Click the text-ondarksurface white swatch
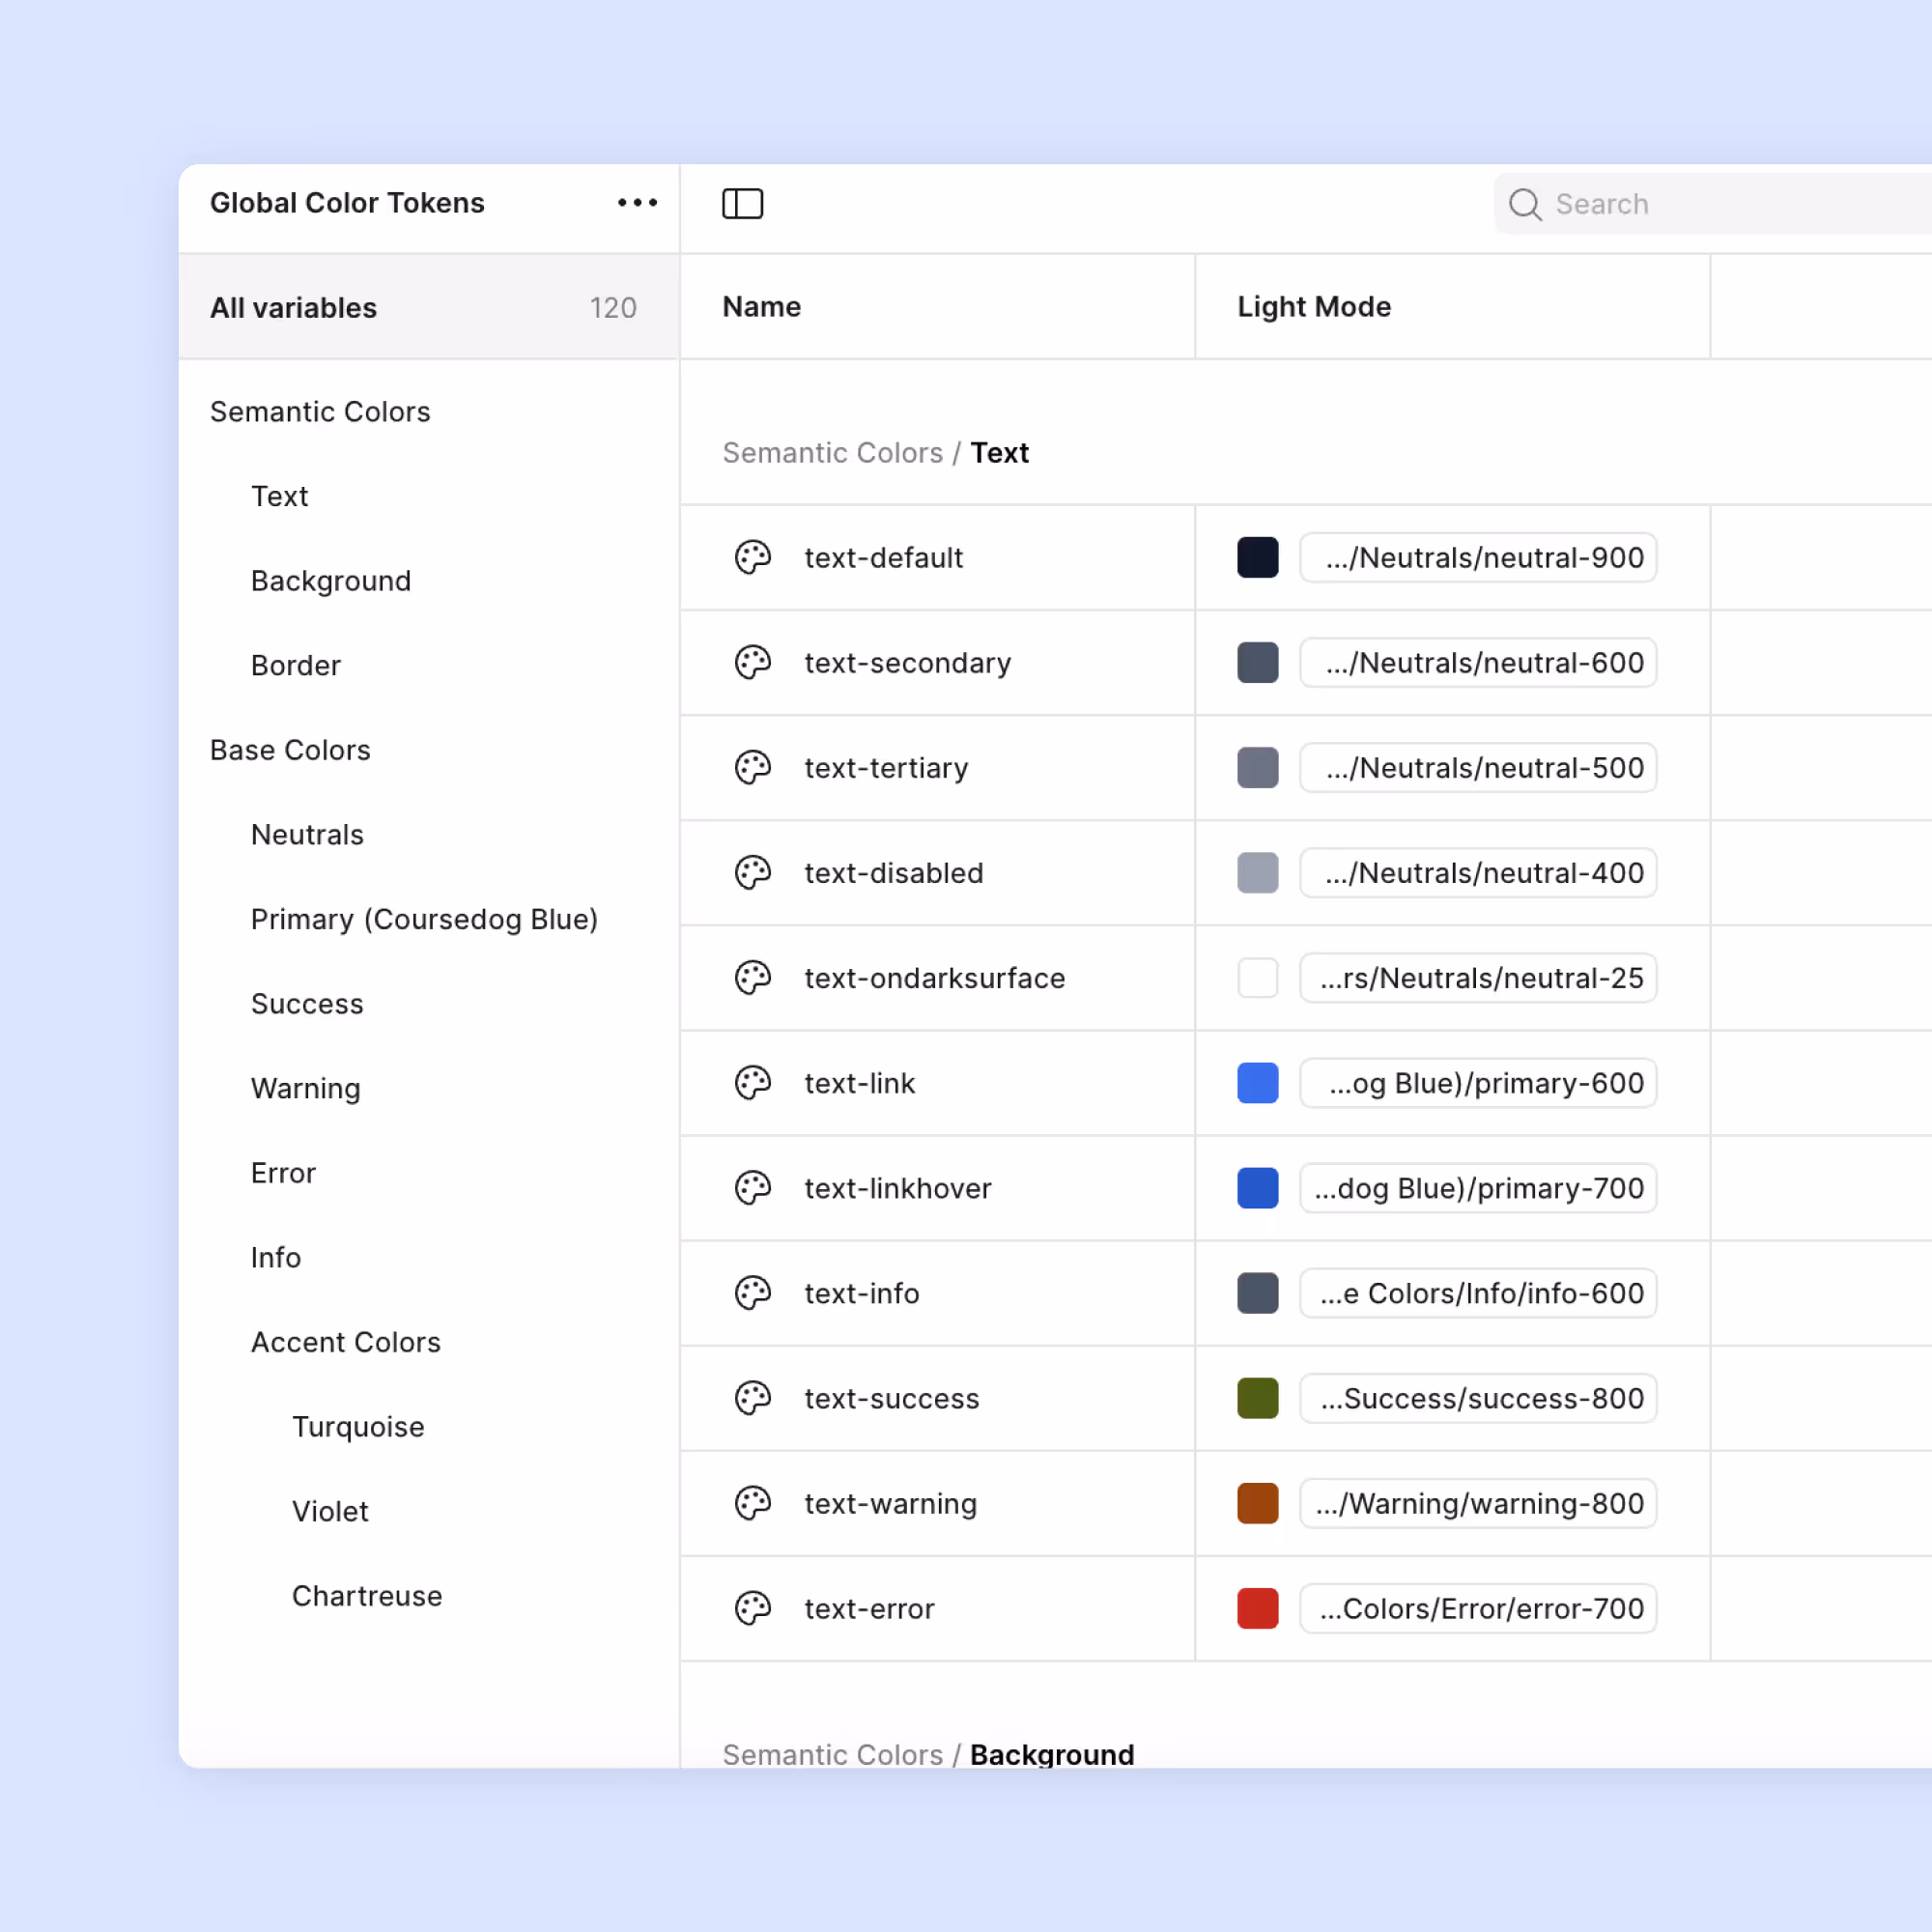 pyautogui.click(x=1258, y=978)
